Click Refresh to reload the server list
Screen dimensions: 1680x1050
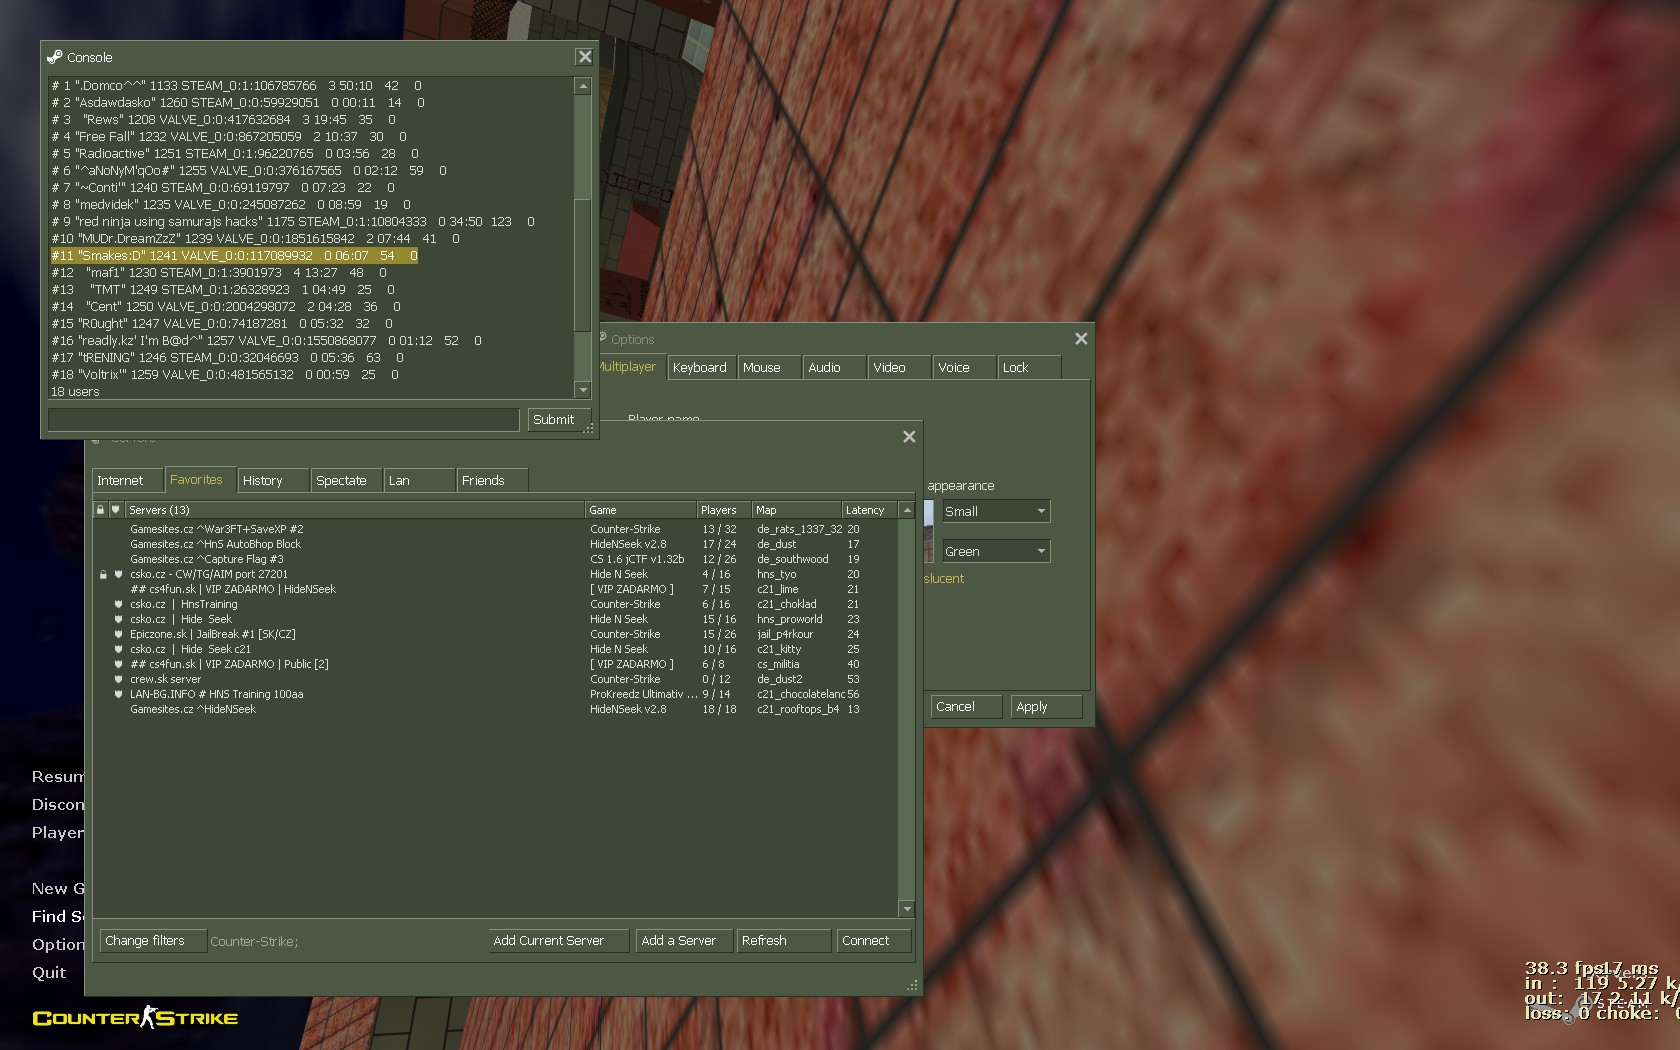[783, 941]
